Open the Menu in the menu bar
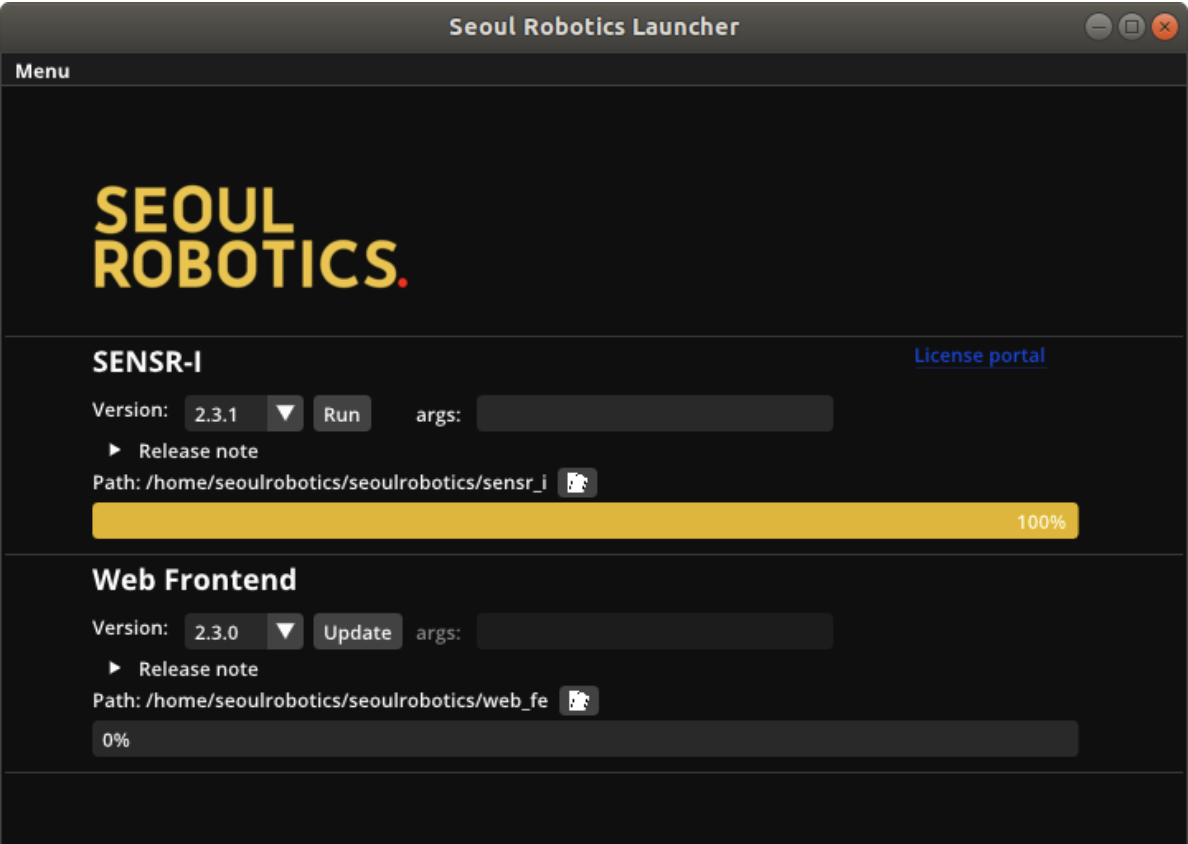Screen dimensions: 1188x844 pyautogui.click(x=42, y=70)
